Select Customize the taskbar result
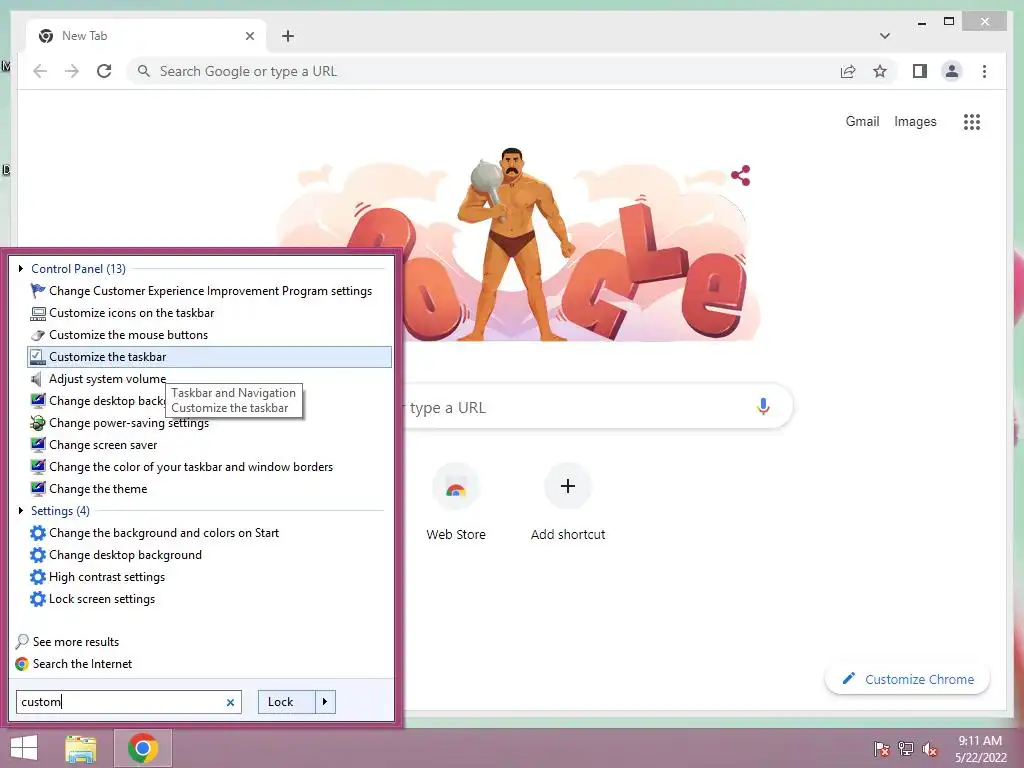 coord(210,357)
